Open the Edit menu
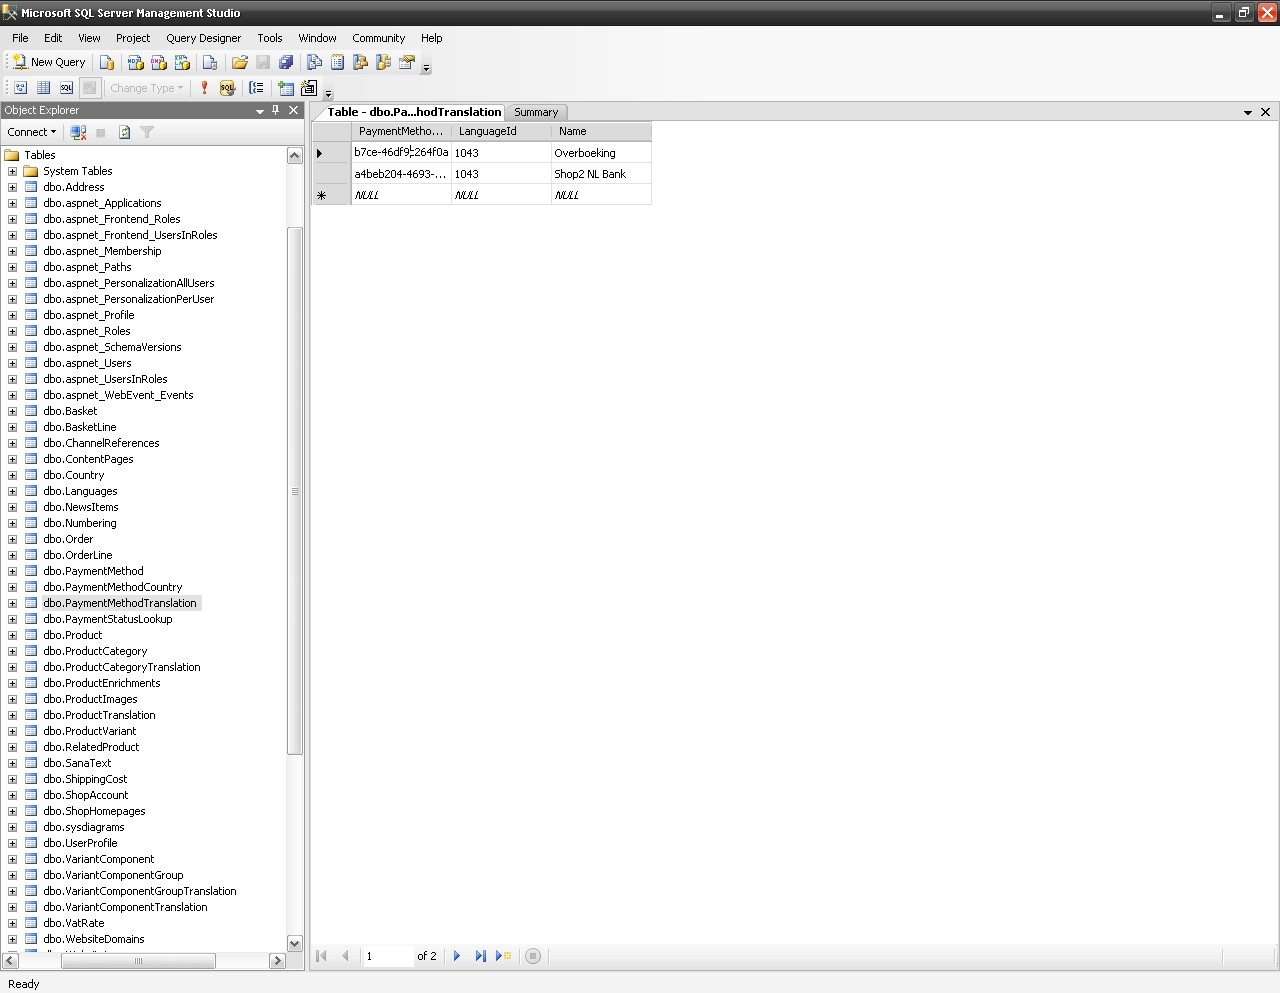The height and width of the screenshot is (993, 1280). click(x=53, y=38)
